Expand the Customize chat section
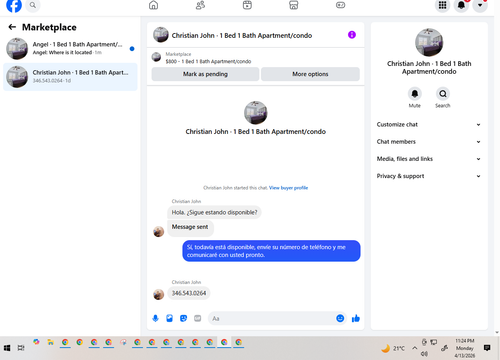This screenshot has width=500, height=360. click(x=429, y=124)
